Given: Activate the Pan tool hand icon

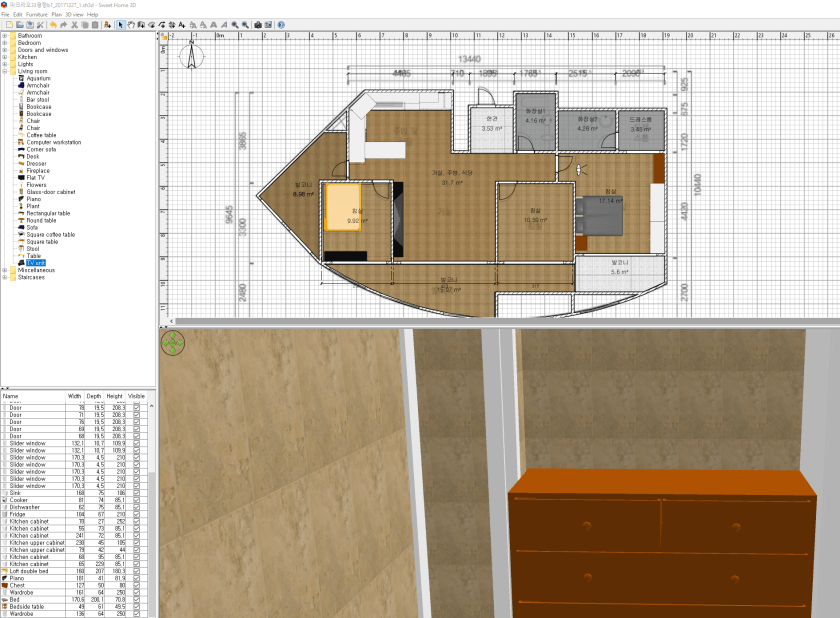Looking at the screenshot, I should click(131, 25).
